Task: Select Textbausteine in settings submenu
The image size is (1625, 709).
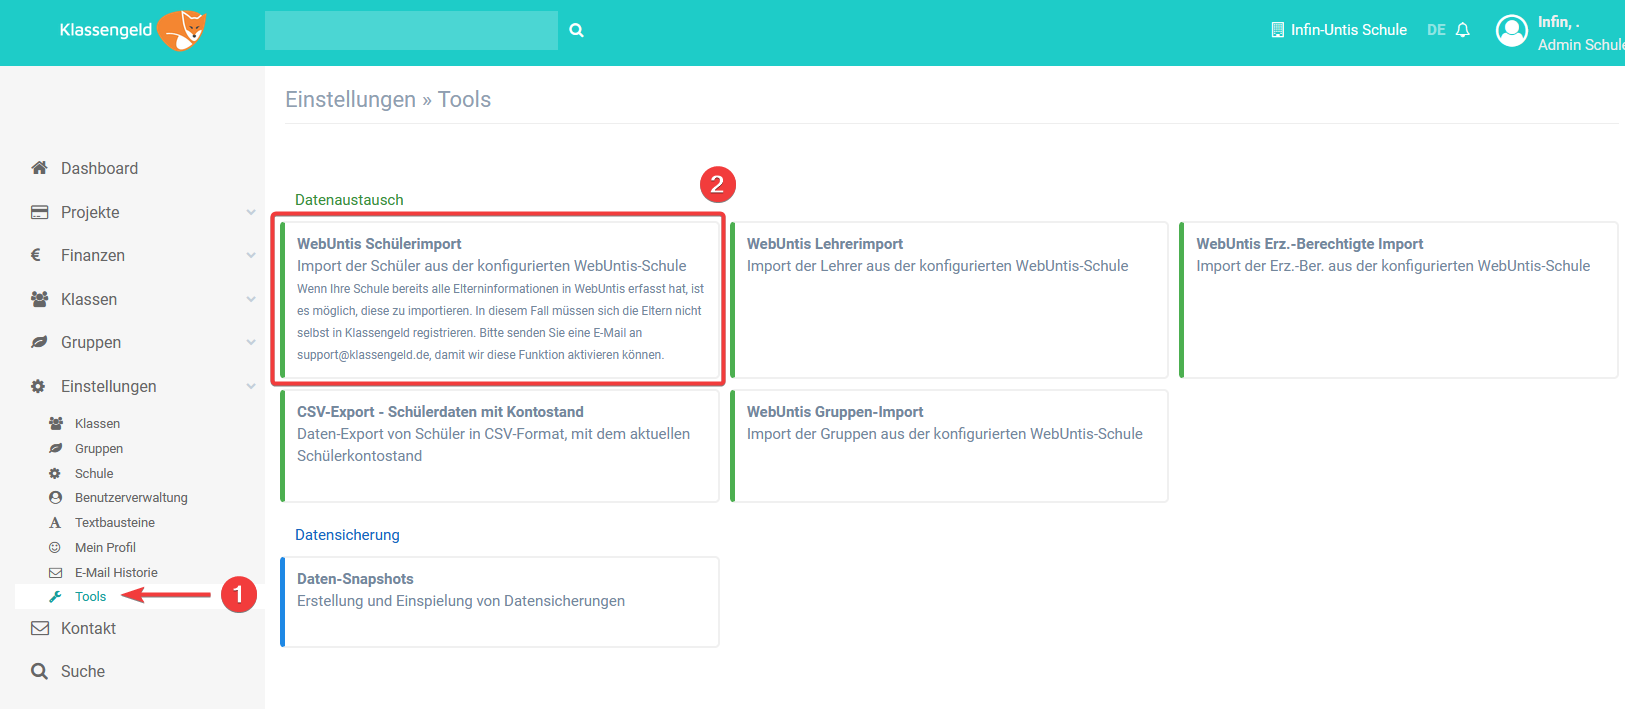Action: click(x=115, y=523)
